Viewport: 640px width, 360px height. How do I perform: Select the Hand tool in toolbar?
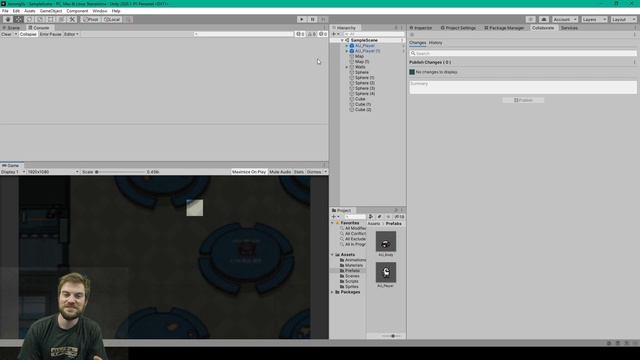click(x=8, y=19)
